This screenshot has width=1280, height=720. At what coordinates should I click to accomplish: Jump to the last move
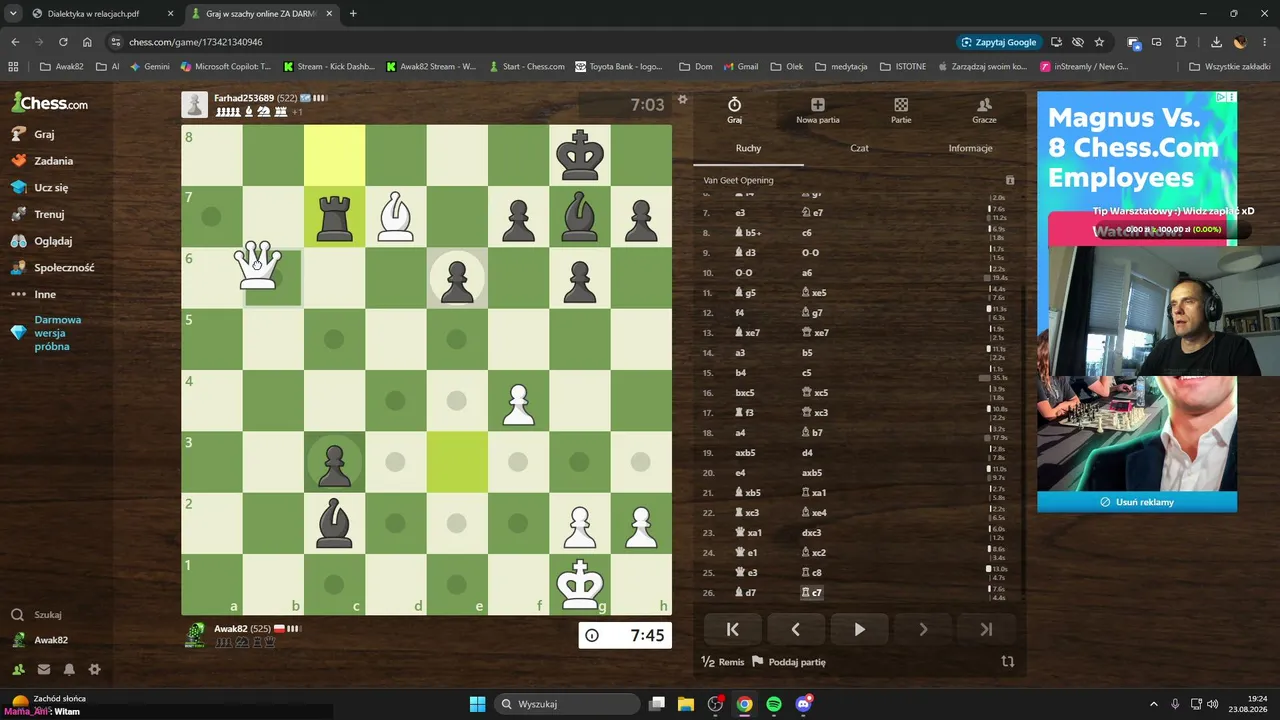point(986,629)
